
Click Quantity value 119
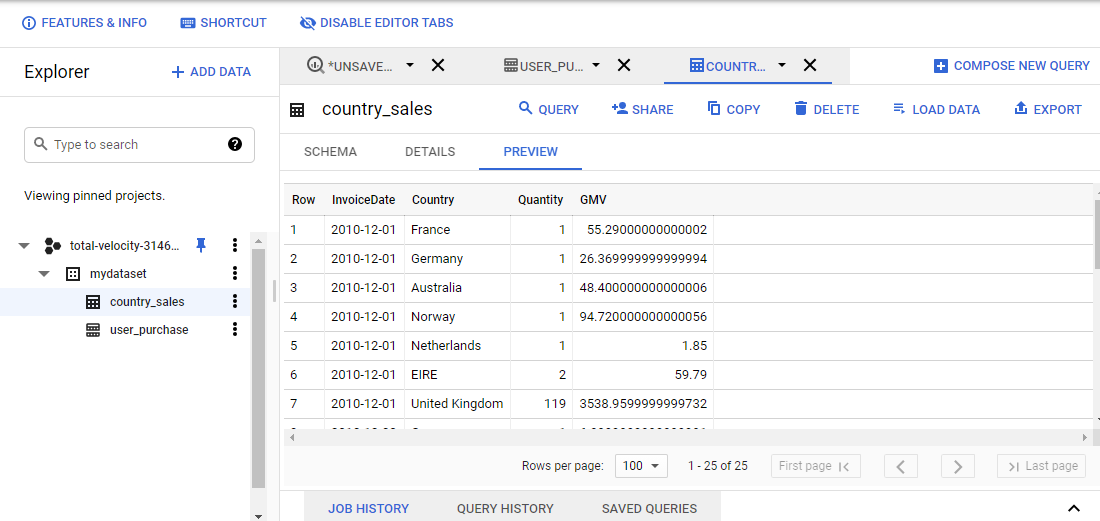coord(555,404)
